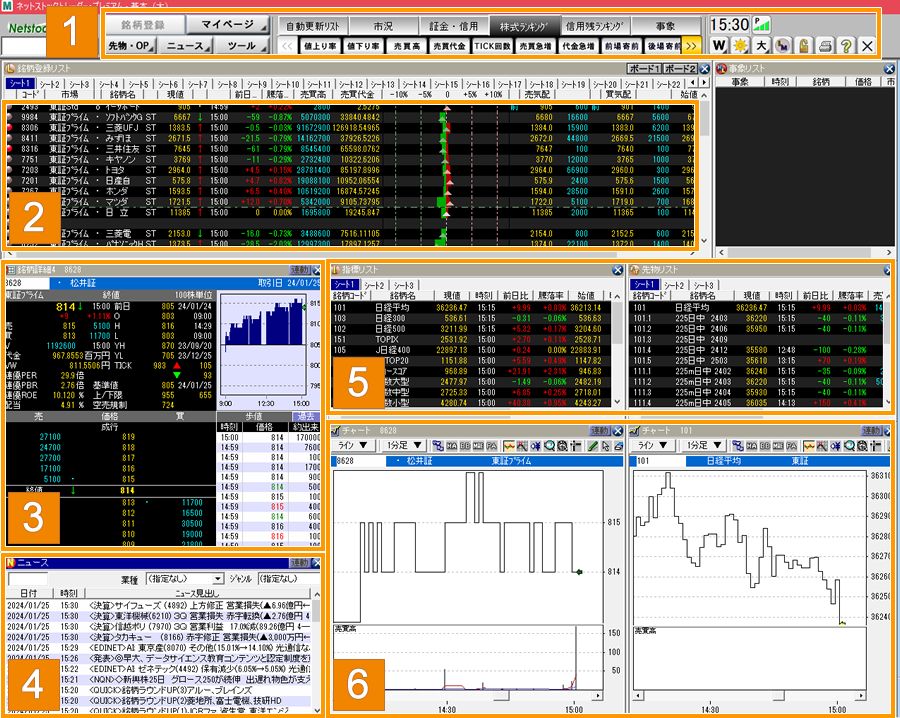The image size is (900, 718).
Task: Click the 過去 button above tick list
Action: coord(303,416)
